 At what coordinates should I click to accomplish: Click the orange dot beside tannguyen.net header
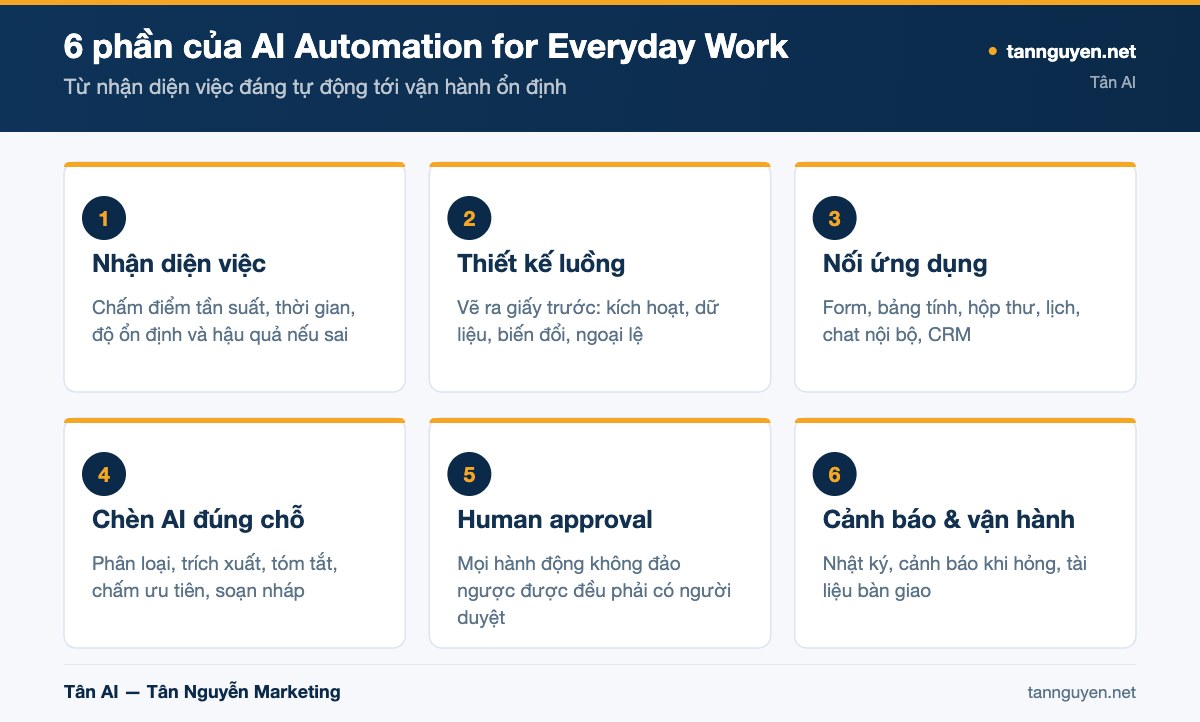pyautogui.click(x=992, y=52)
